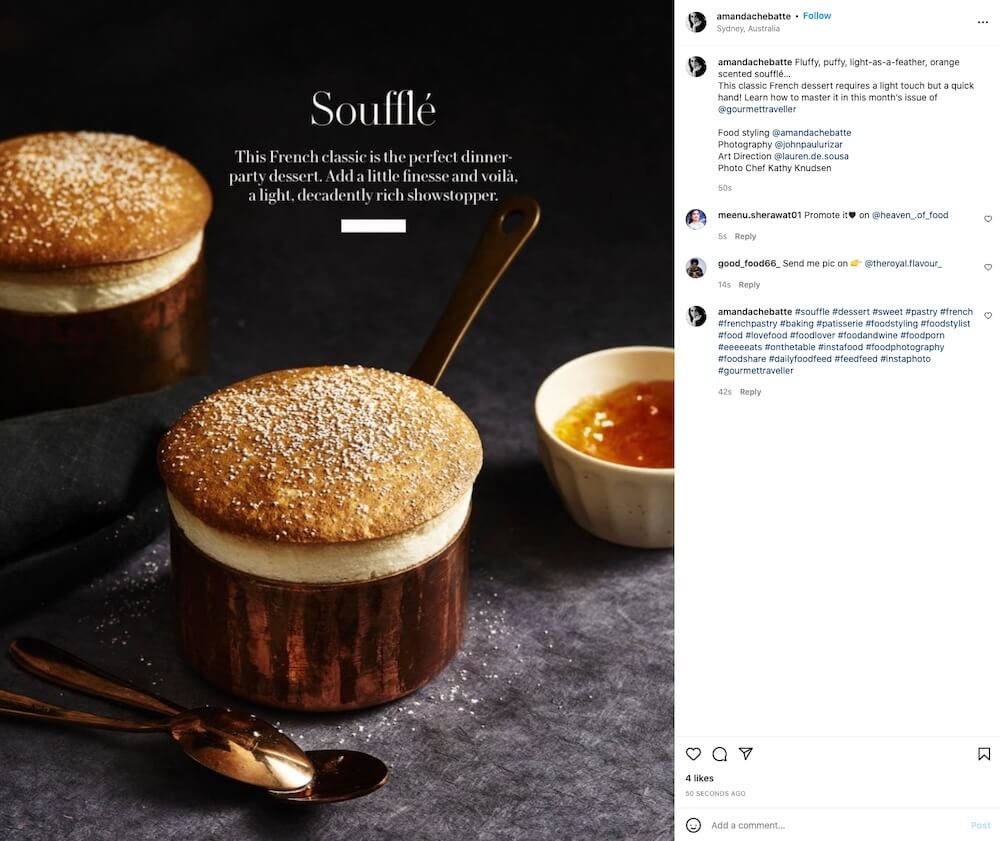Open the @johnpaulurizar photography credit

pyautogui.click(x=809, y=145)
